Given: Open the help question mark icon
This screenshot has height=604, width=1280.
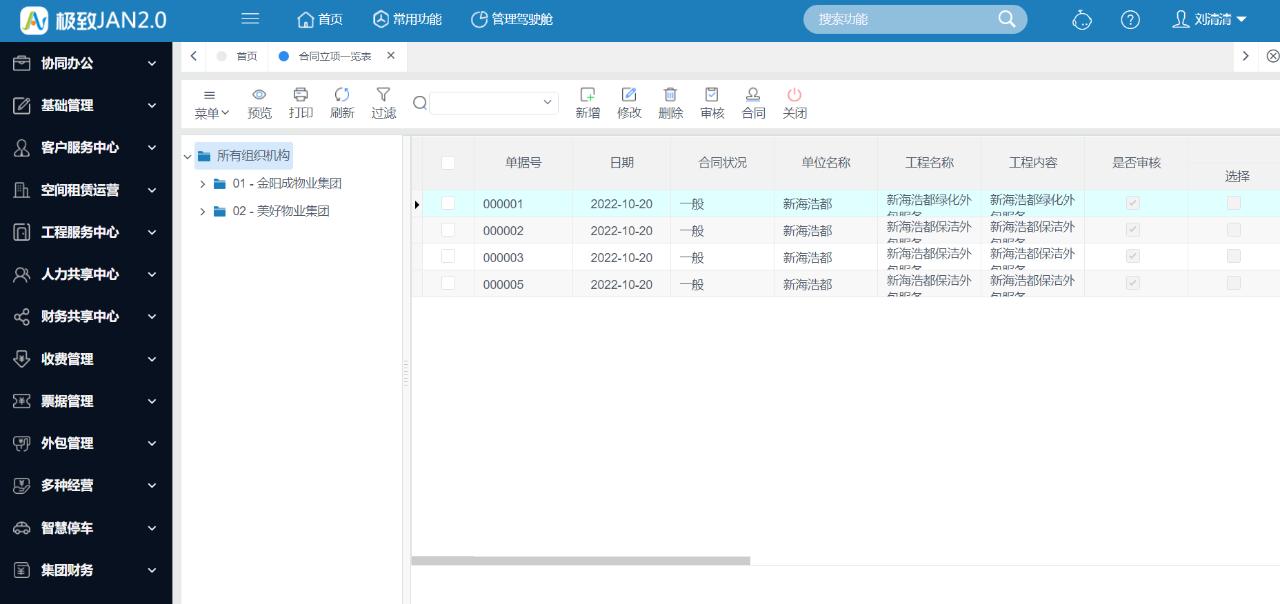Looking at the screenshot, I should click(x=1130, y=20).
